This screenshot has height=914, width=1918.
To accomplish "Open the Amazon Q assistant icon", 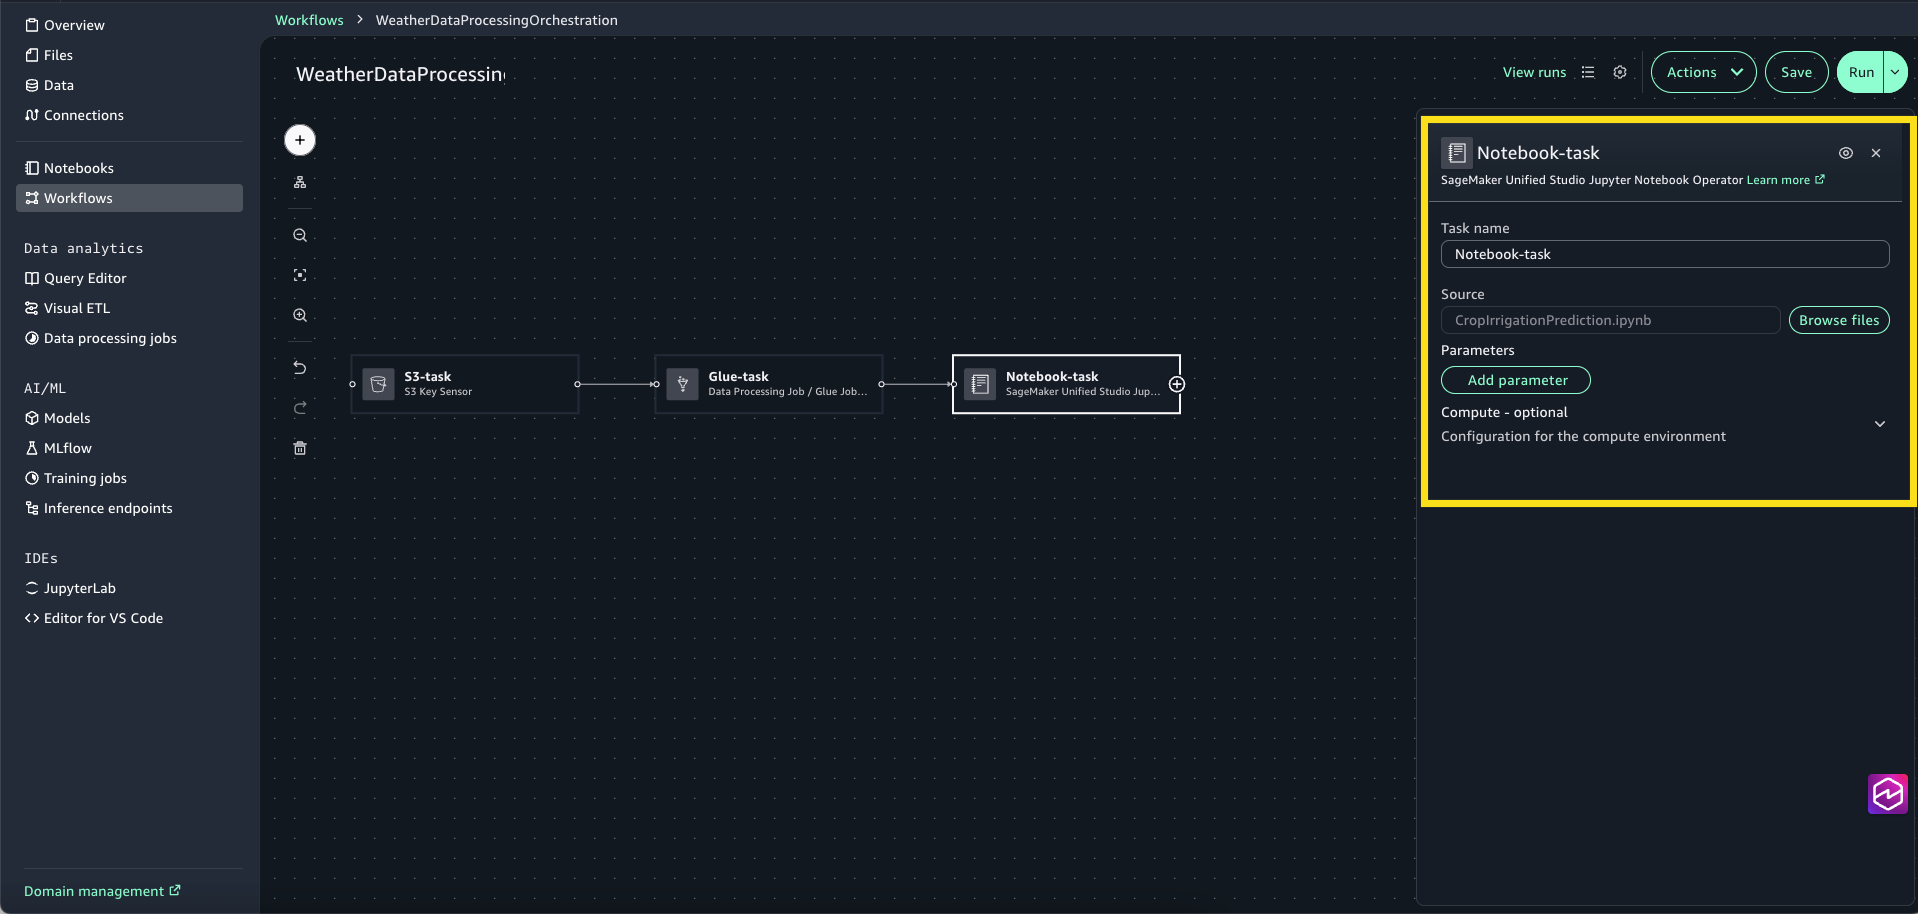I will (x=1887, y=794).
